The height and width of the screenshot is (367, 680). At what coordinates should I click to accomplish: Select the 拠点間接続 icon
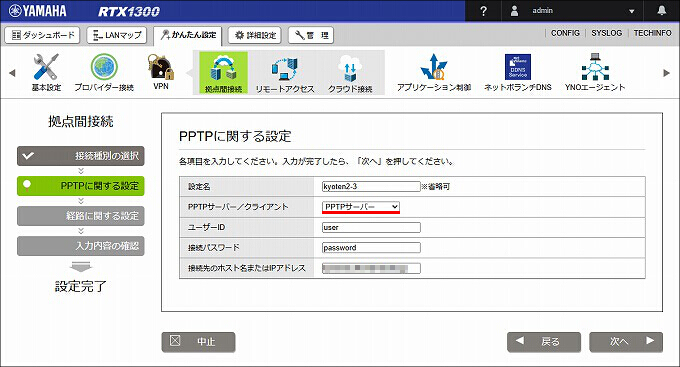click(223, 72)
